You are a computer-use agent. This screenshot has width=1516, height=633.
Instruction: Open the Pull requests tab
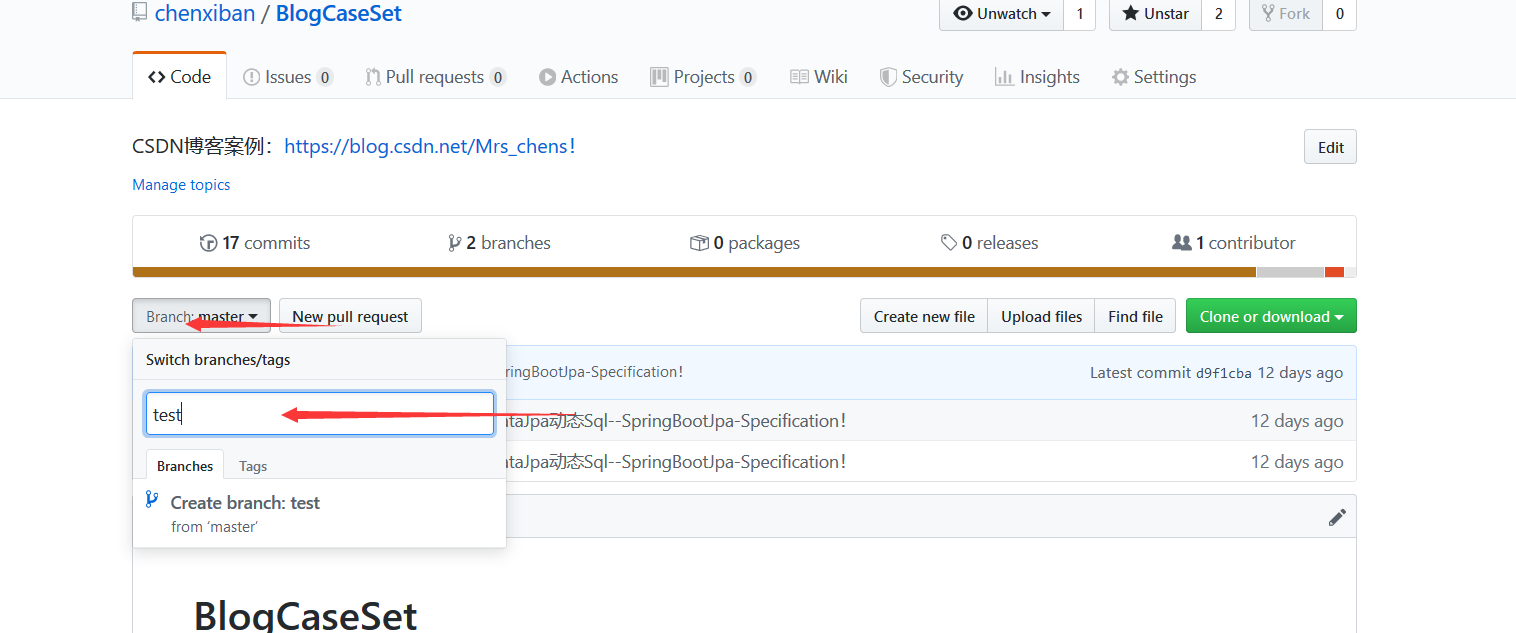(435, 77)
